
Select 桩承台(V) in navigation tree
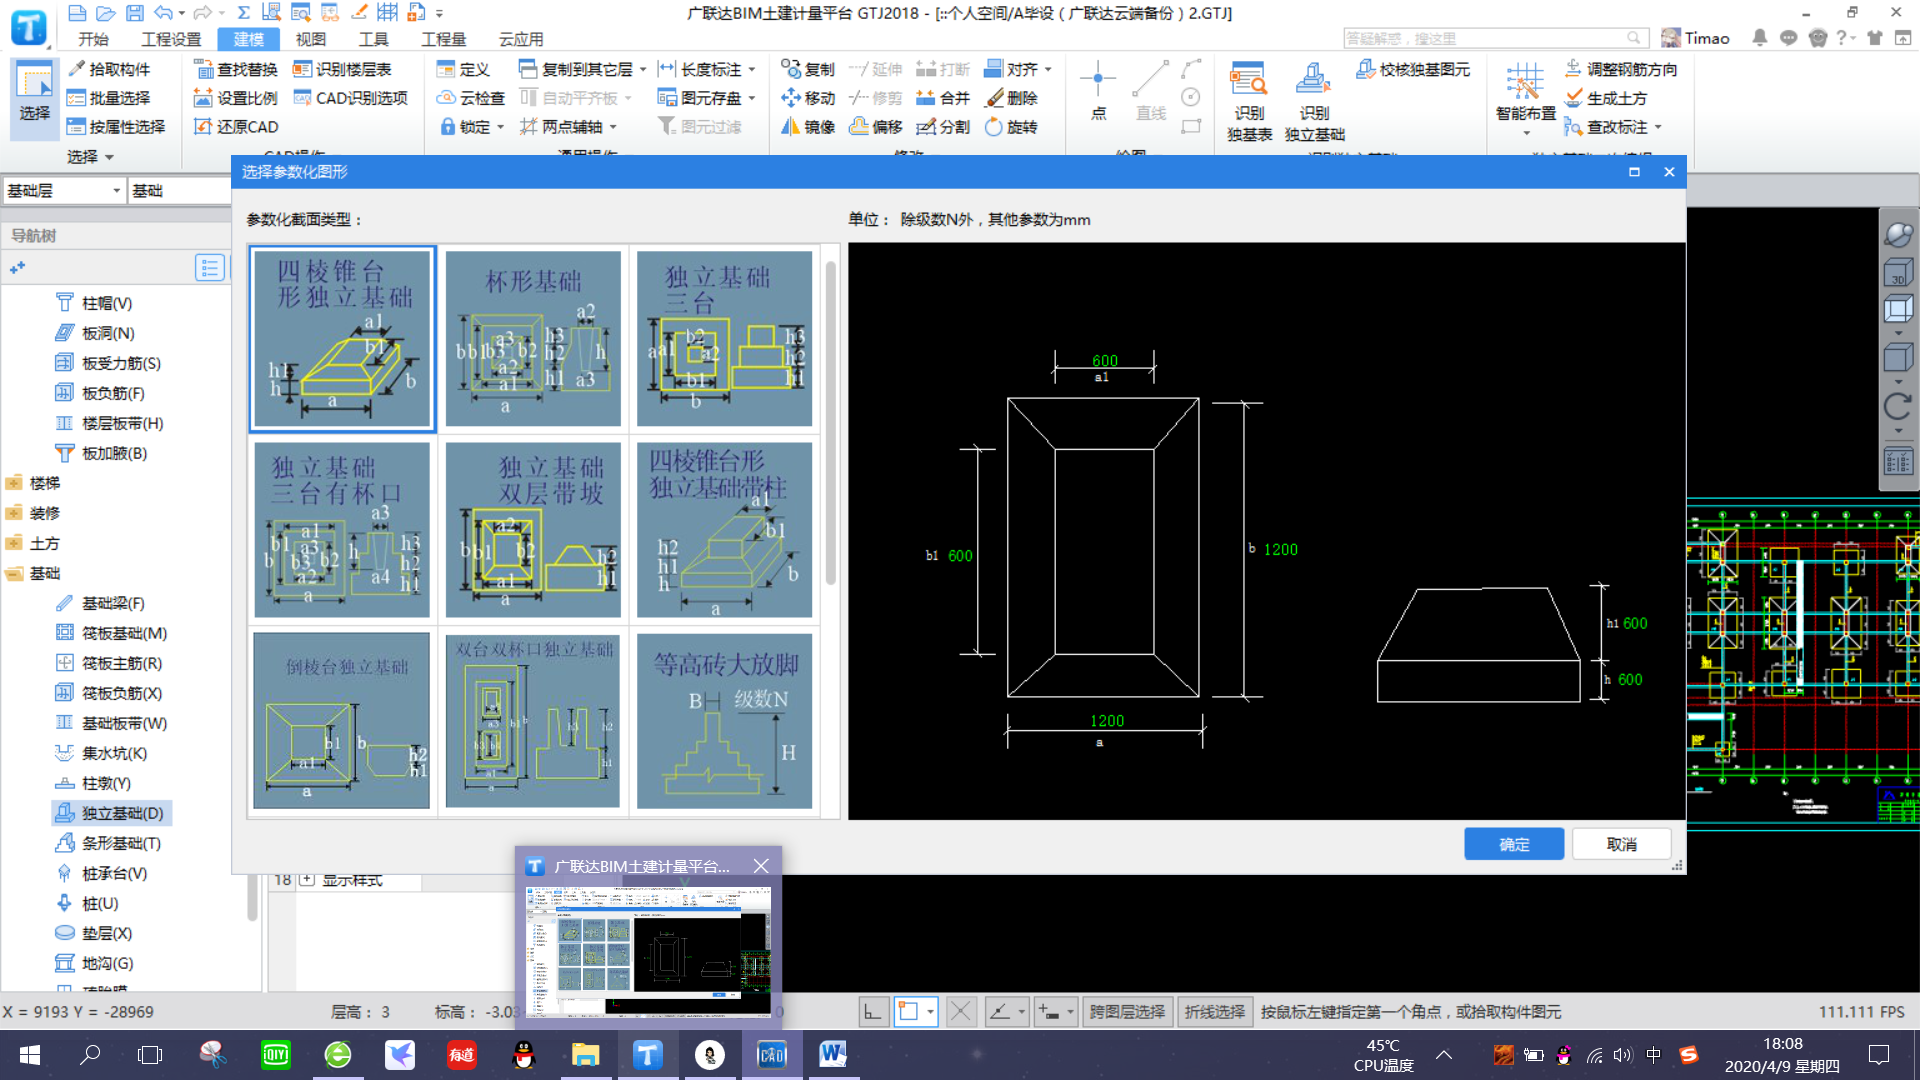tap(103, 873)
